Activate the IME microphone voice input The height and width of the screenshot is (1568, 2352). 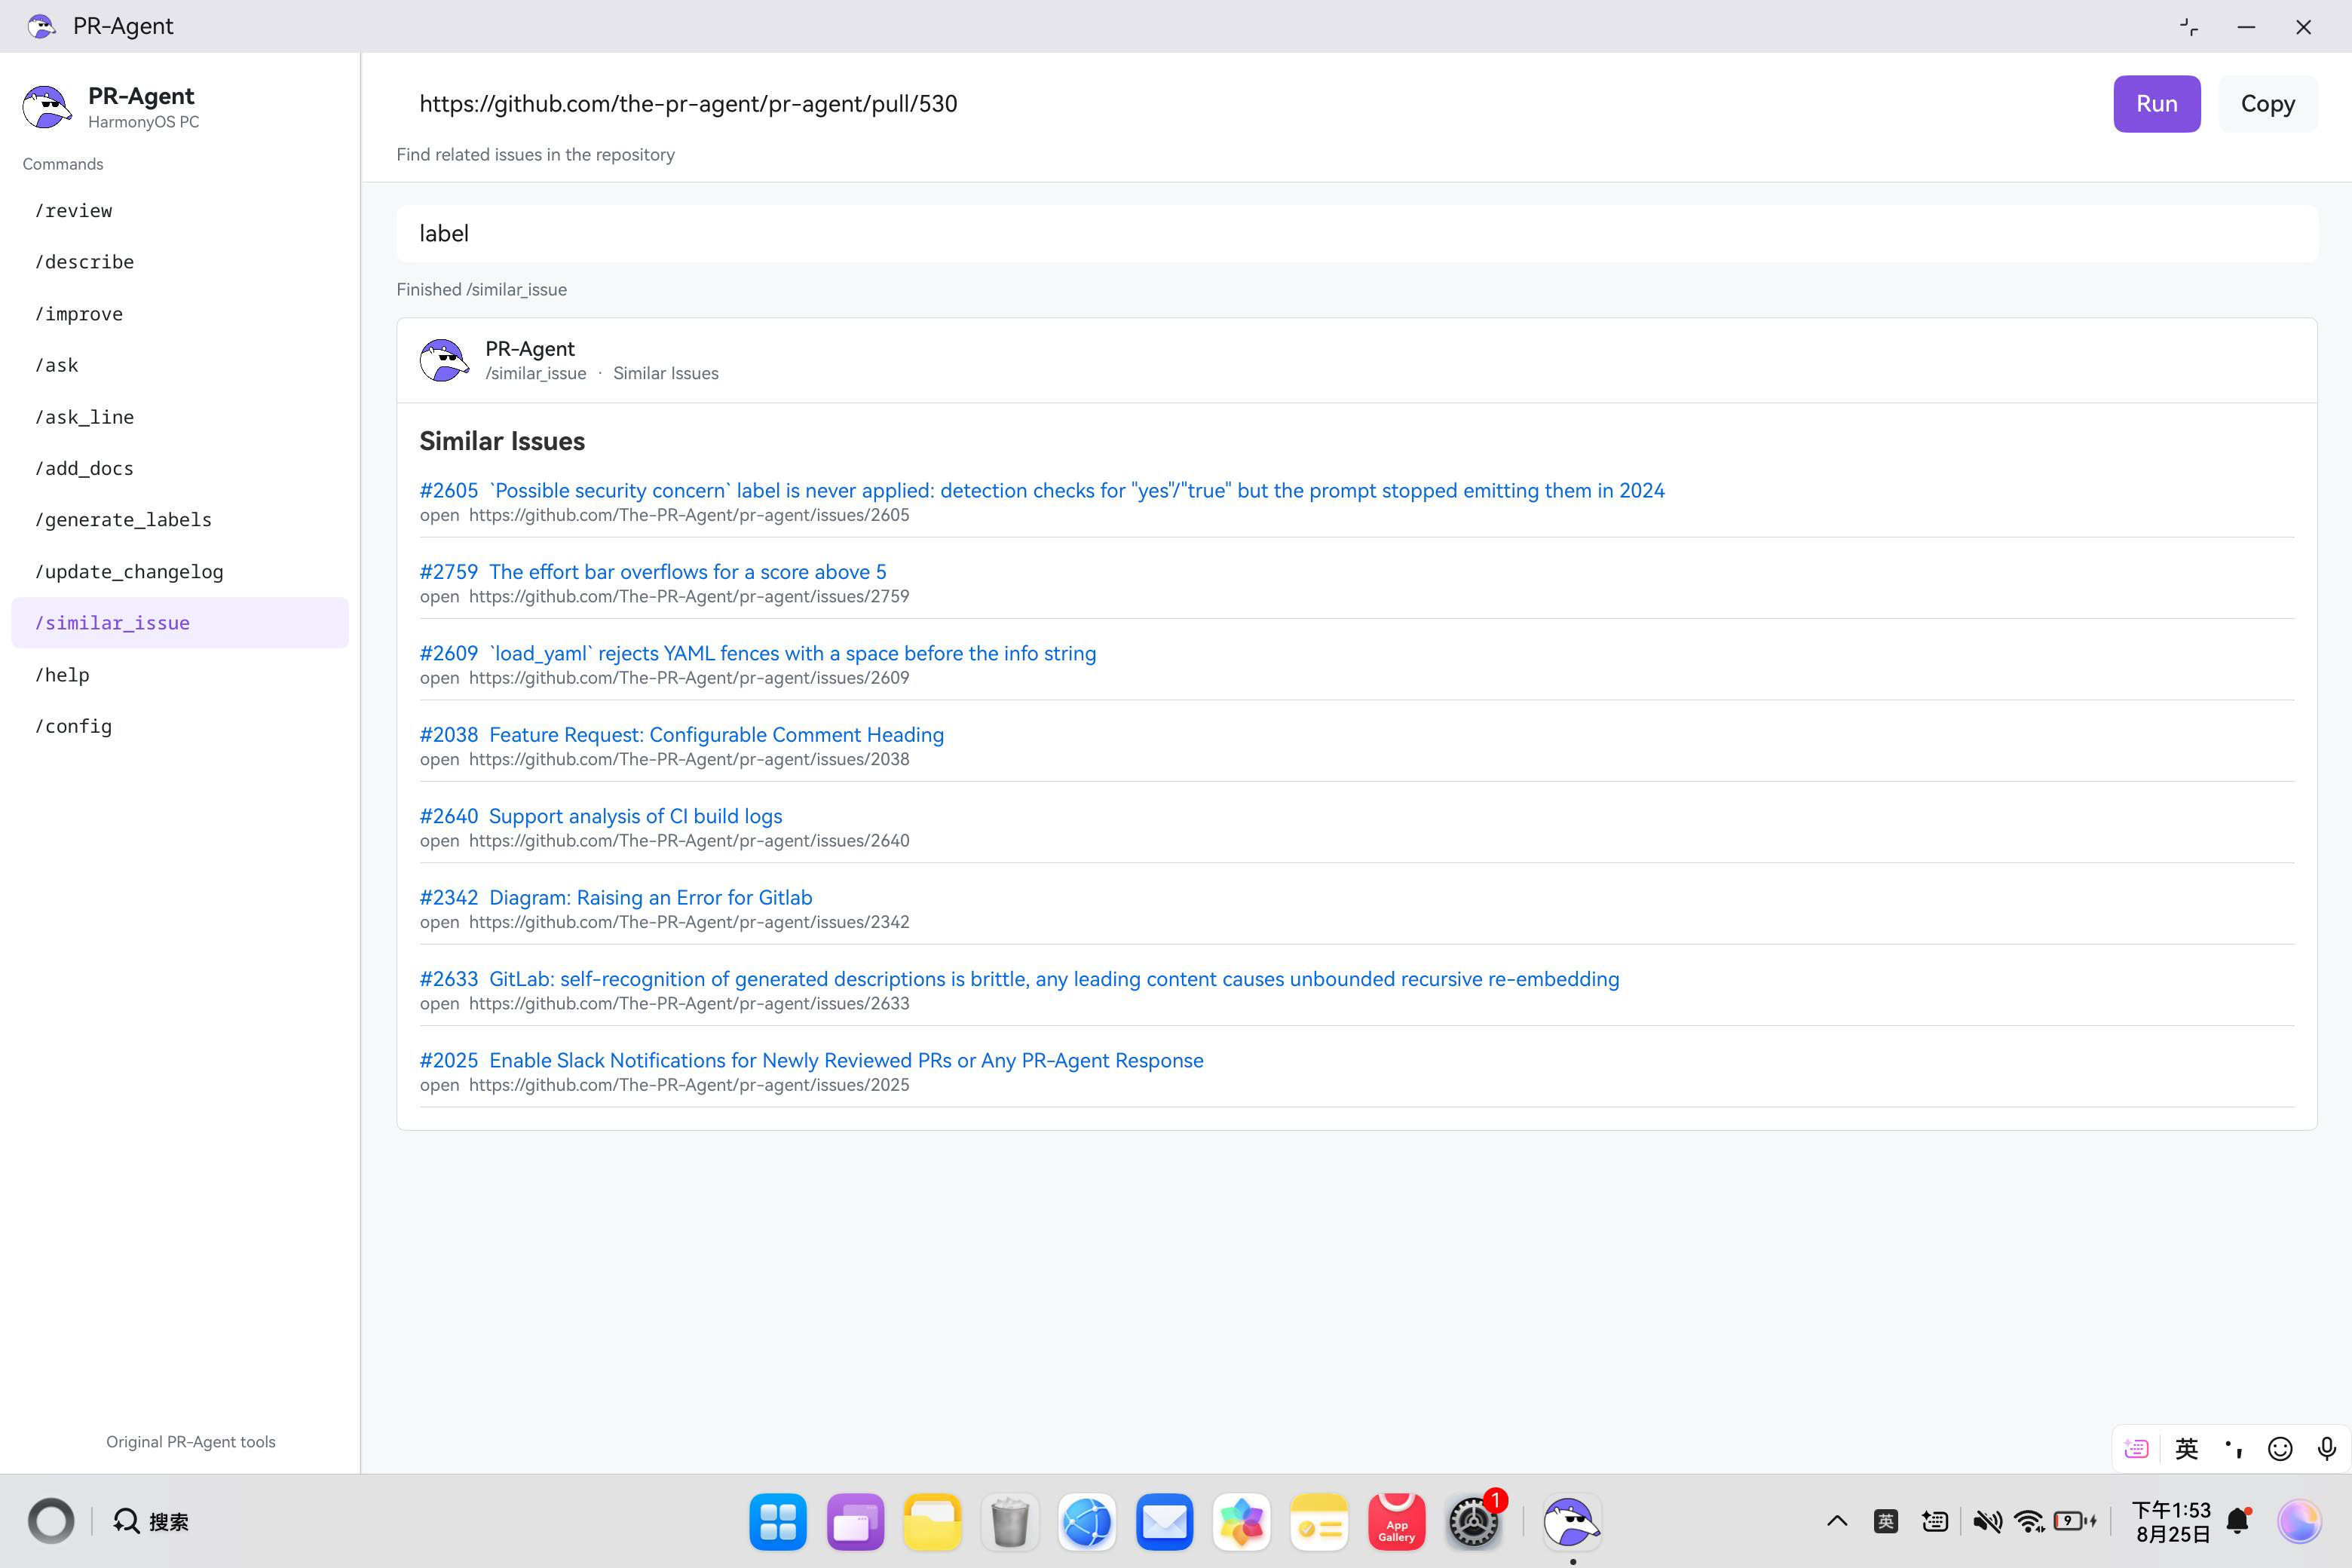2327,1449
